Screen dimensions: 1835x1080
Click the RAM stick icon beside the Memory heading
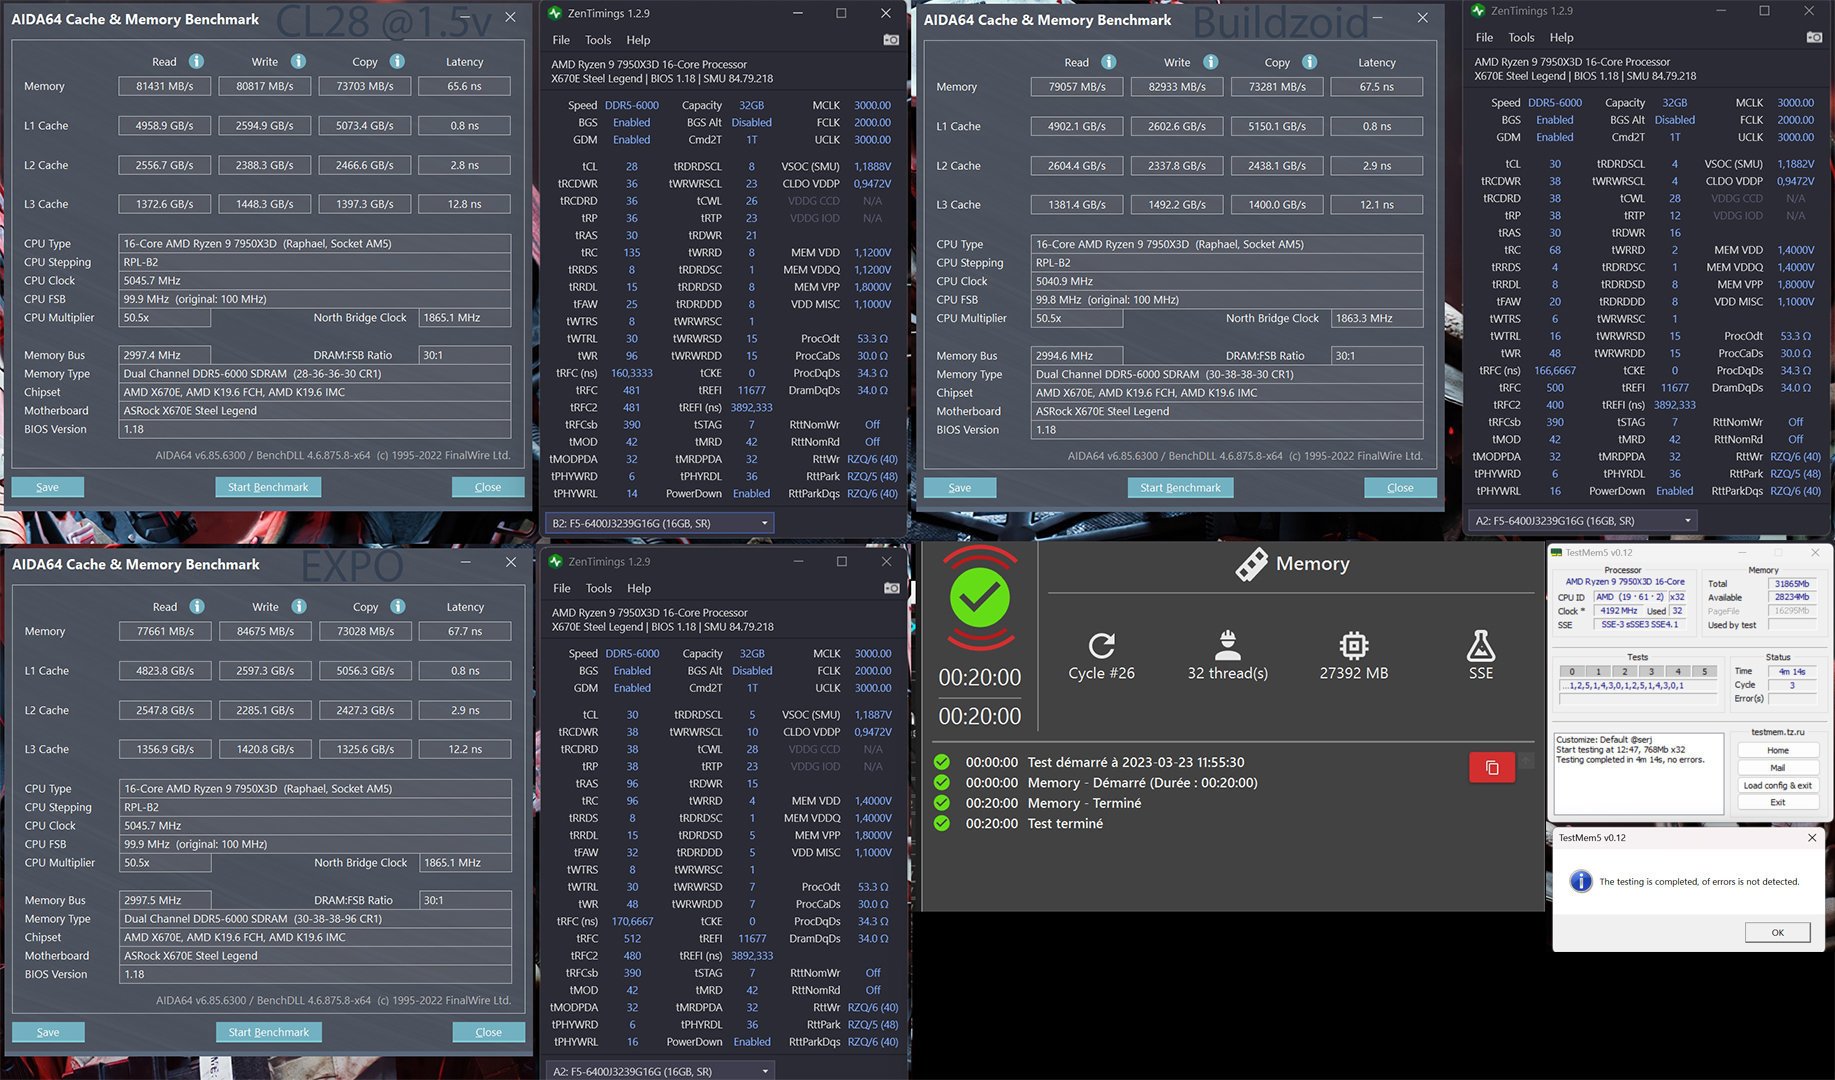(x=1252, y=564)
